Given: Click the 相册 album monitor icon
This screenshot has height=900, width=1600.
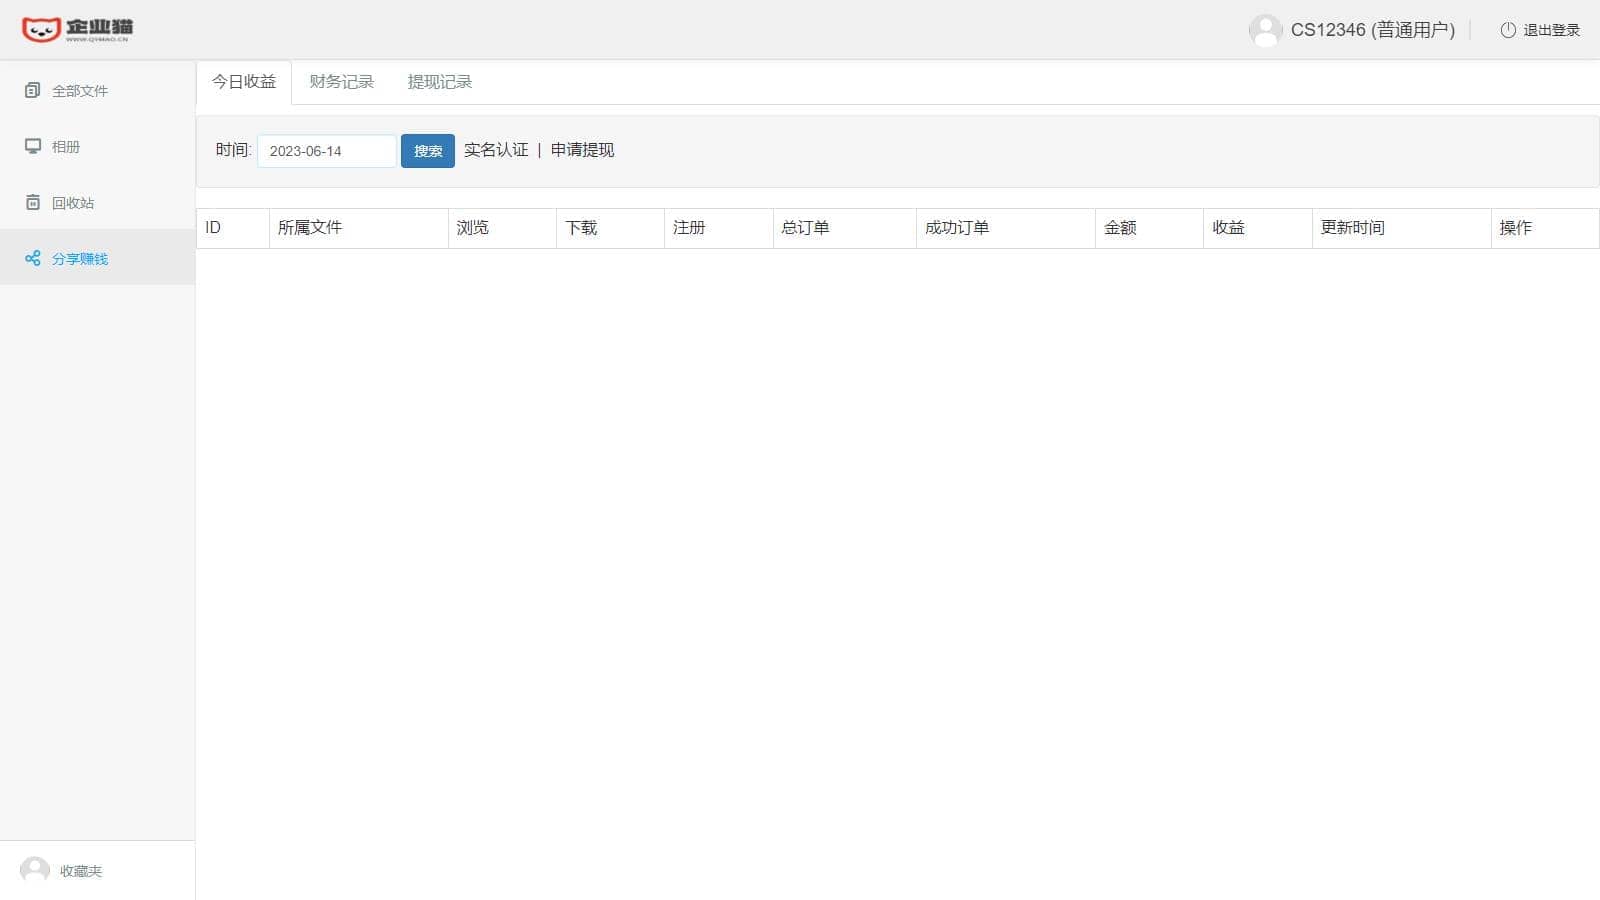Looking at the screenshot, I should 33,147.
